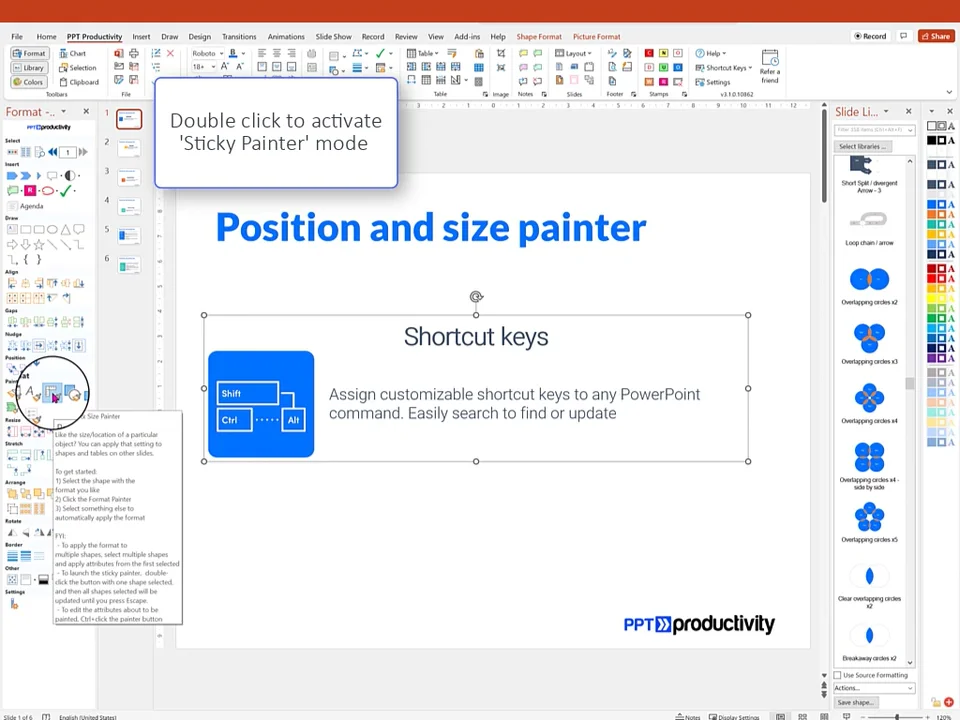Adjust the zoom slider in the status bar
960x720 pixels.
(x=896, y=716)
